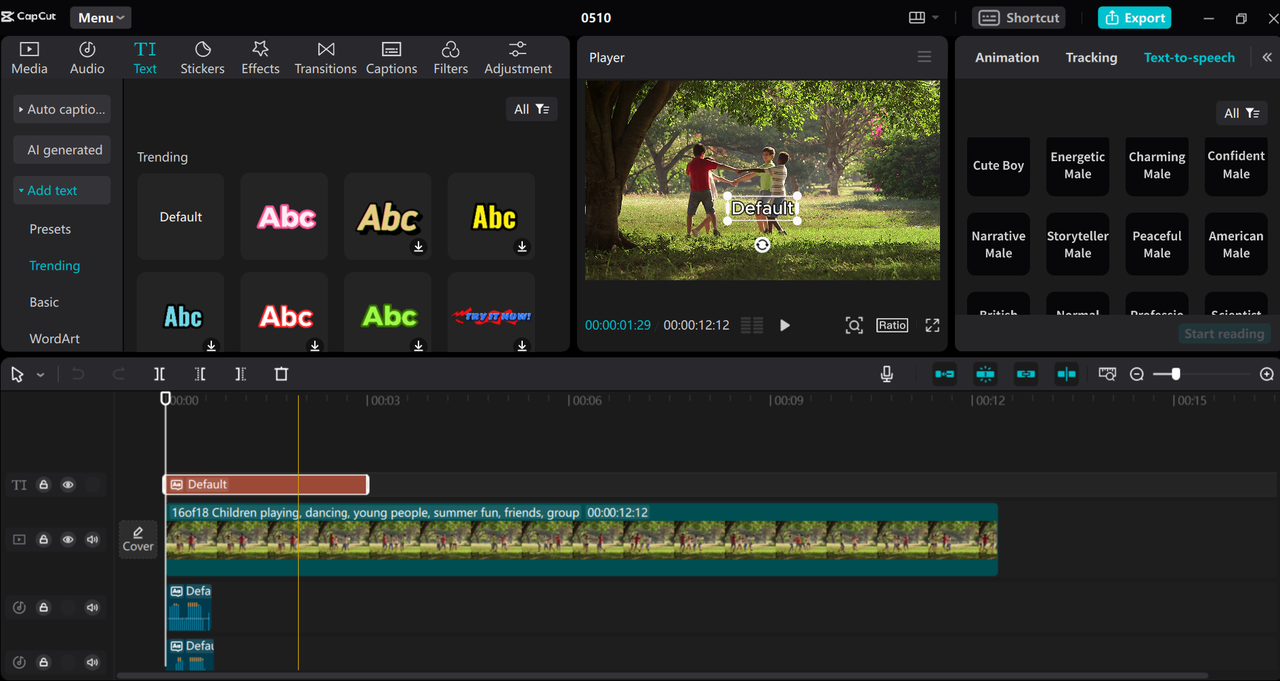Toggle the lock on the video track

pos(44,540)
